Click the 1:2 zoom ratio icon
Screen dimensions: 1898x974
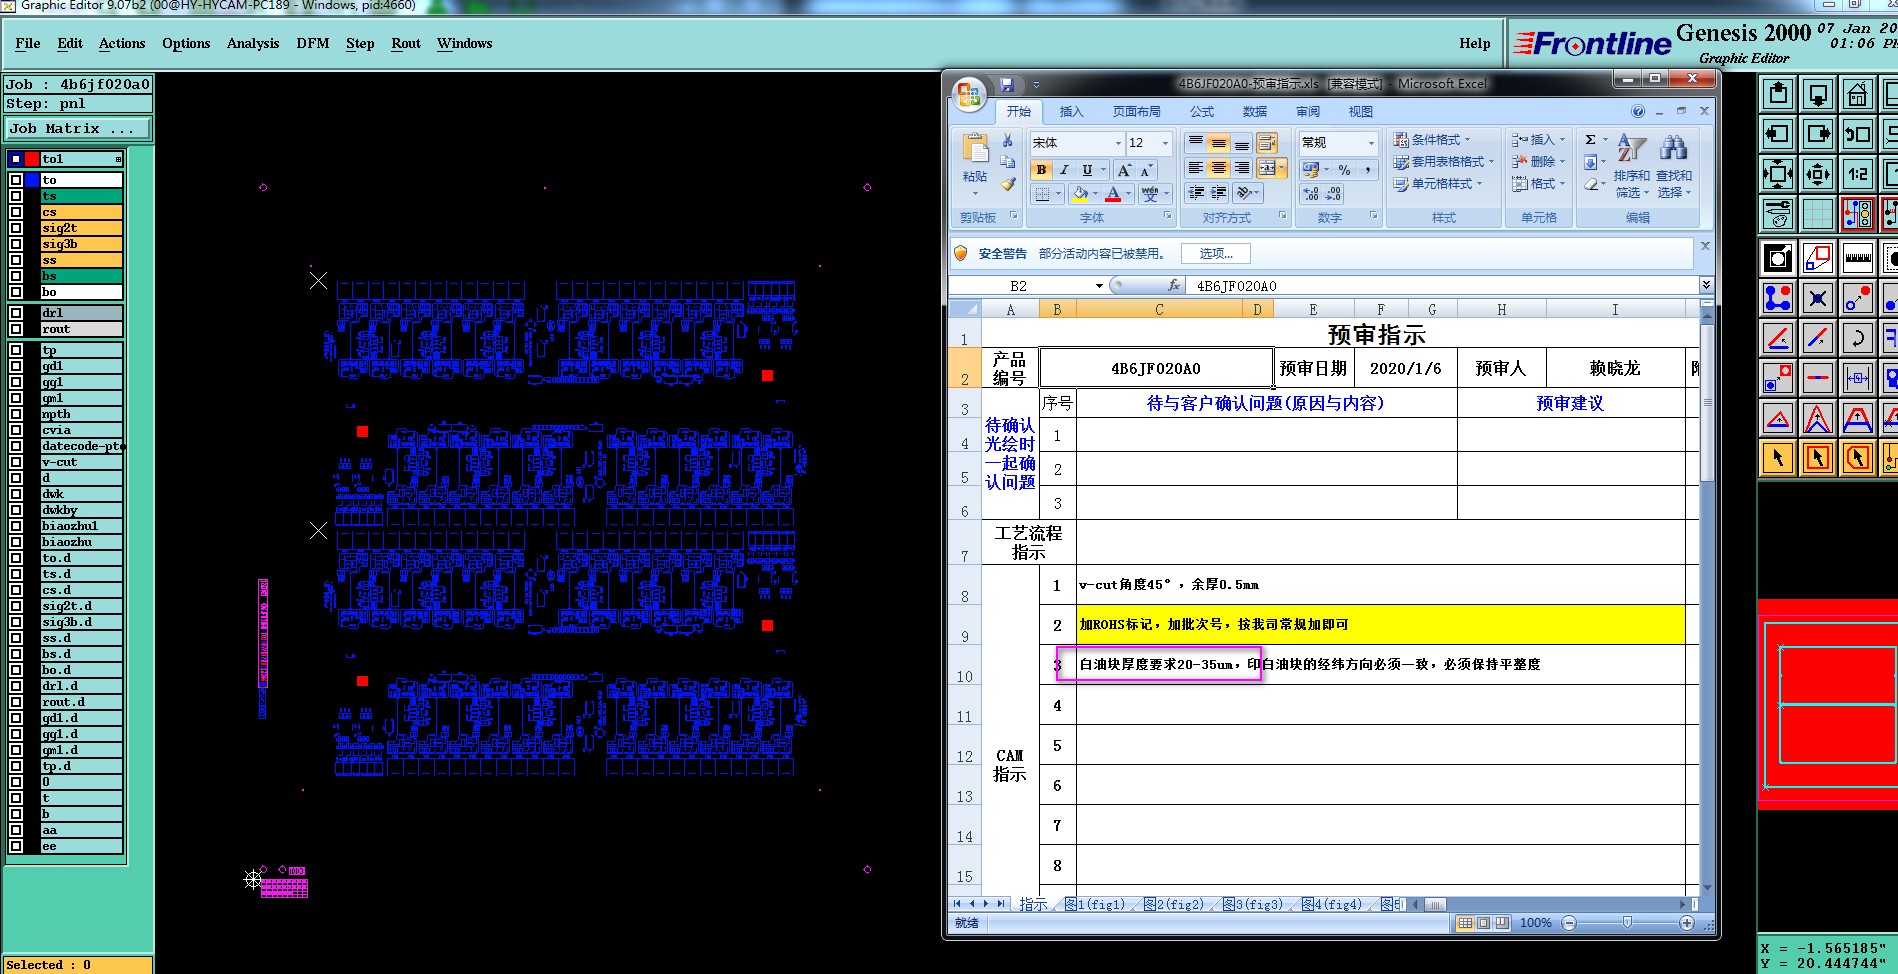click(x=1858, y=174)
